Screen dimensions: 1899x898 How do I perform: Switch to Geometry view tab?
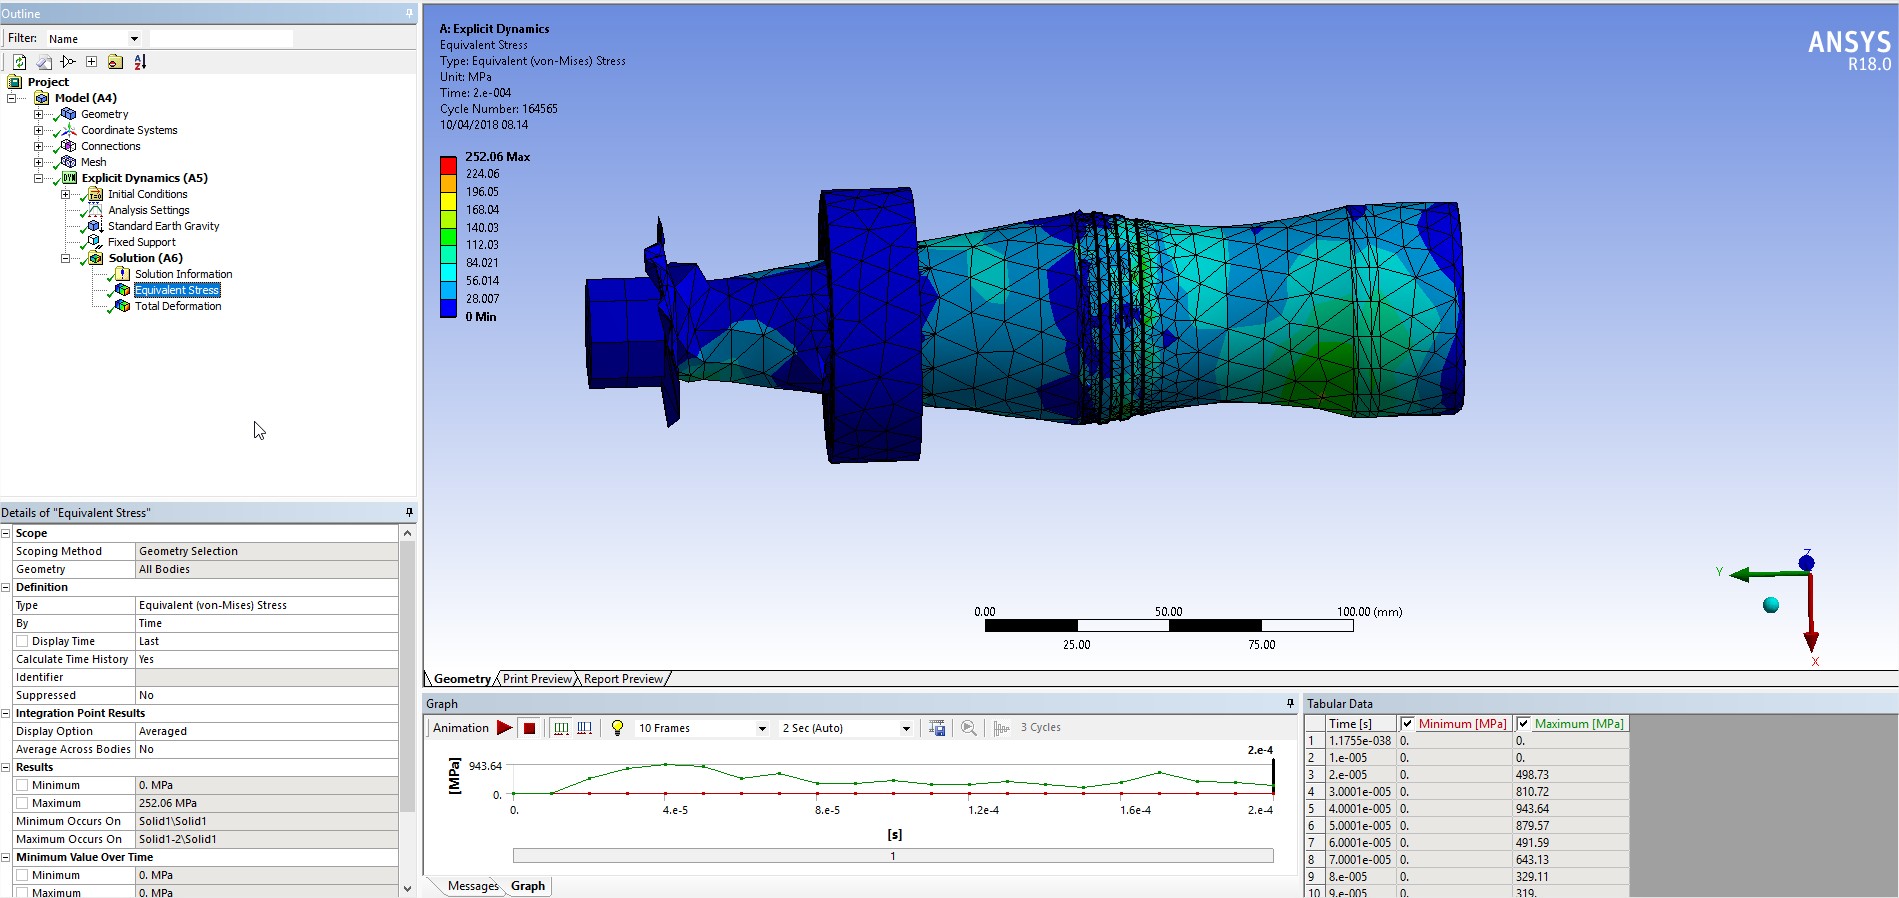click(x=462, y=679)
